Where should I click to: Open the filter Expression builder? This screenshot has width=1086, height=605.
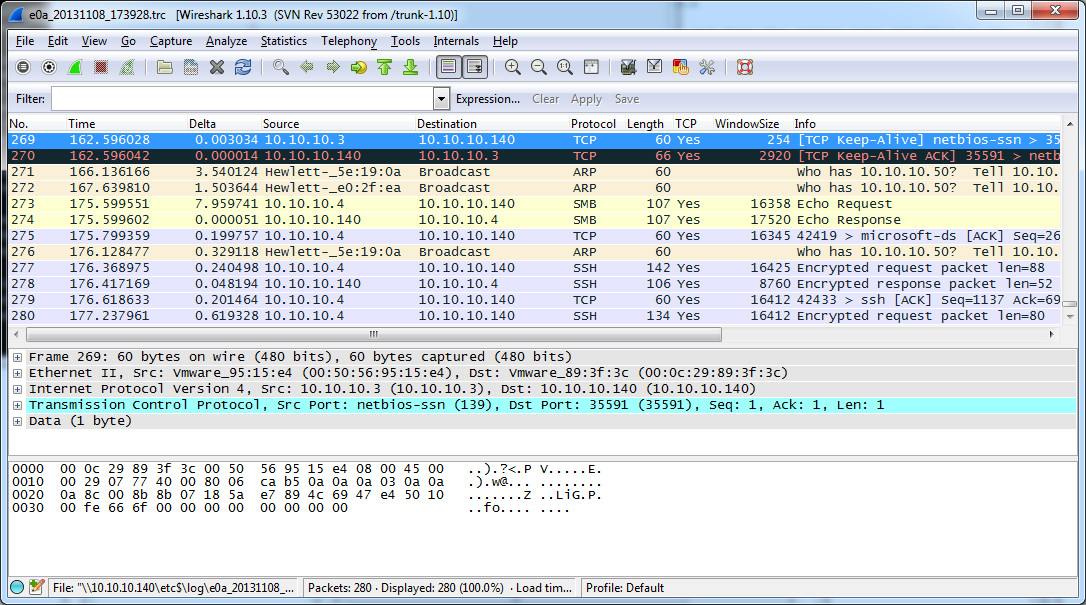pos(488,99)
